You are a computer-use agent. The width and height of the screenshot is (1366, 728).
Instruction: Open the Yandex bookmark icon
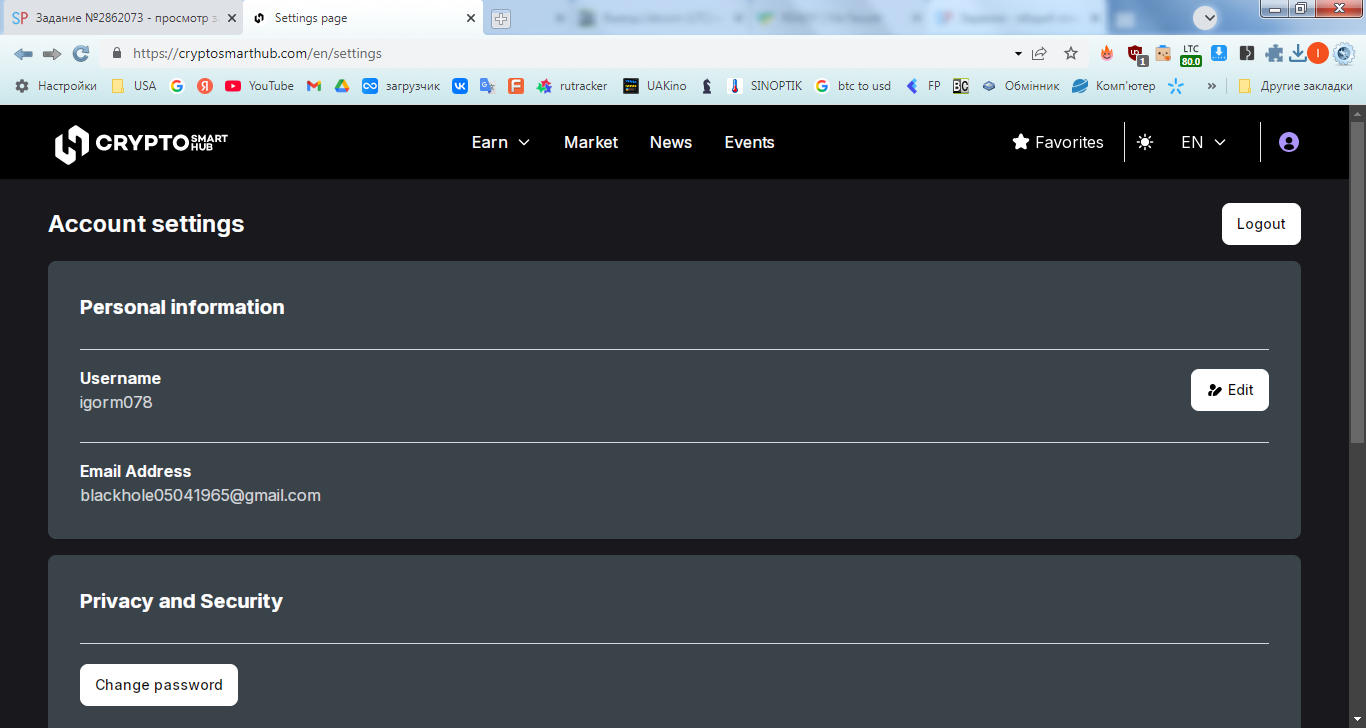pyautogui.click(x=205, y=86)
